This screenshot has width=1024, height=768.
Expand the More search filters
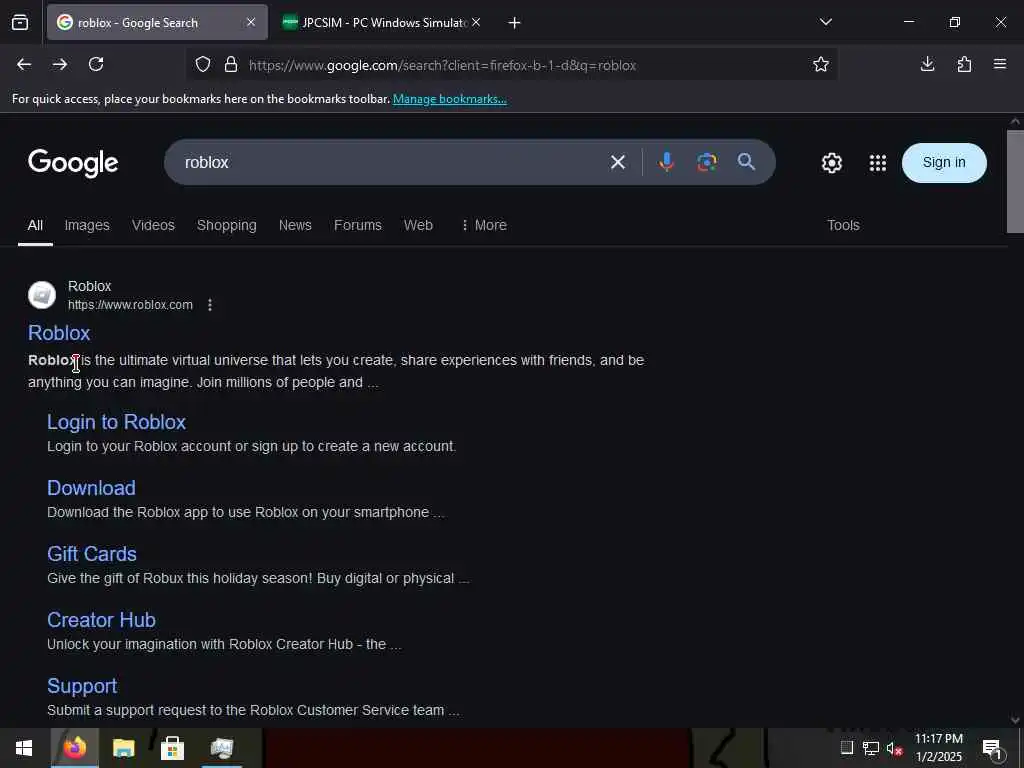(484, 225)
